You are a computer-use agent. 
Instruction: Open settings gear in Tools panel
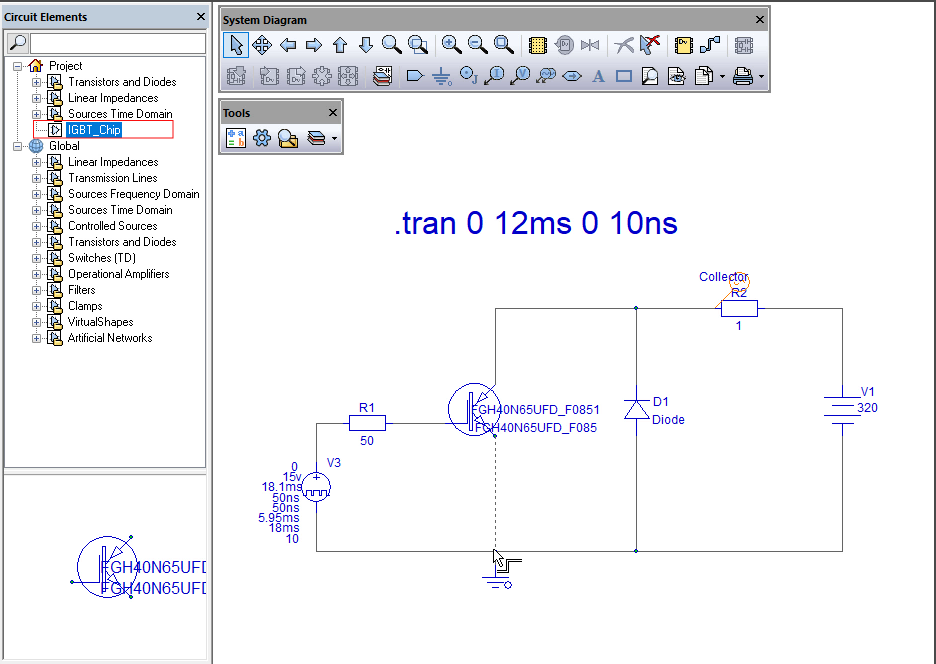pos(262,139)
